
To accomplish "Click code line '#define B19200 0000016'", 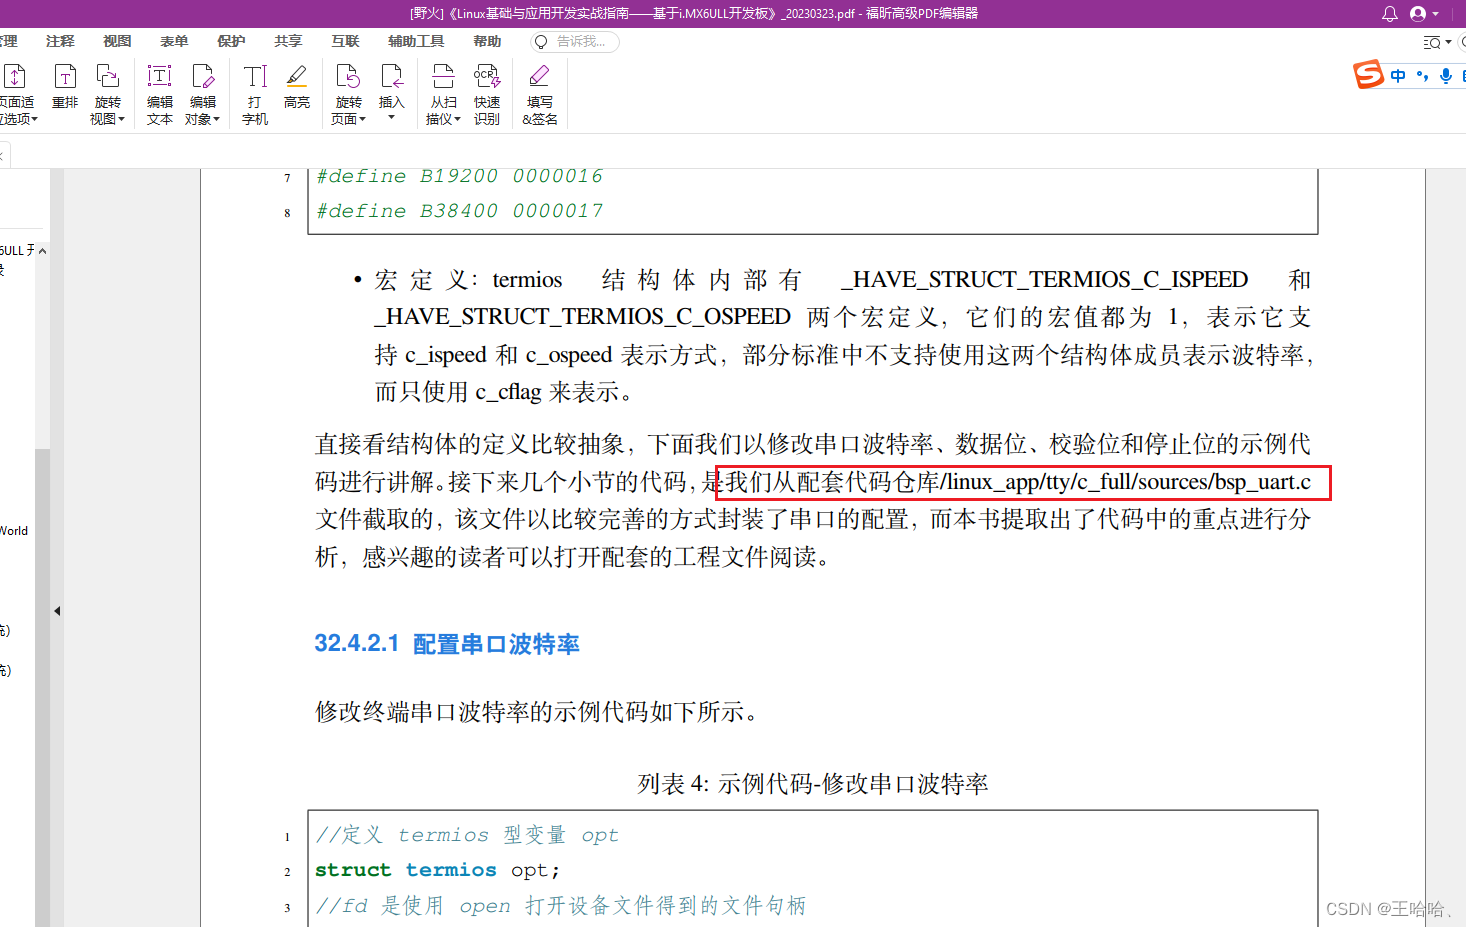I will [460, 176].
